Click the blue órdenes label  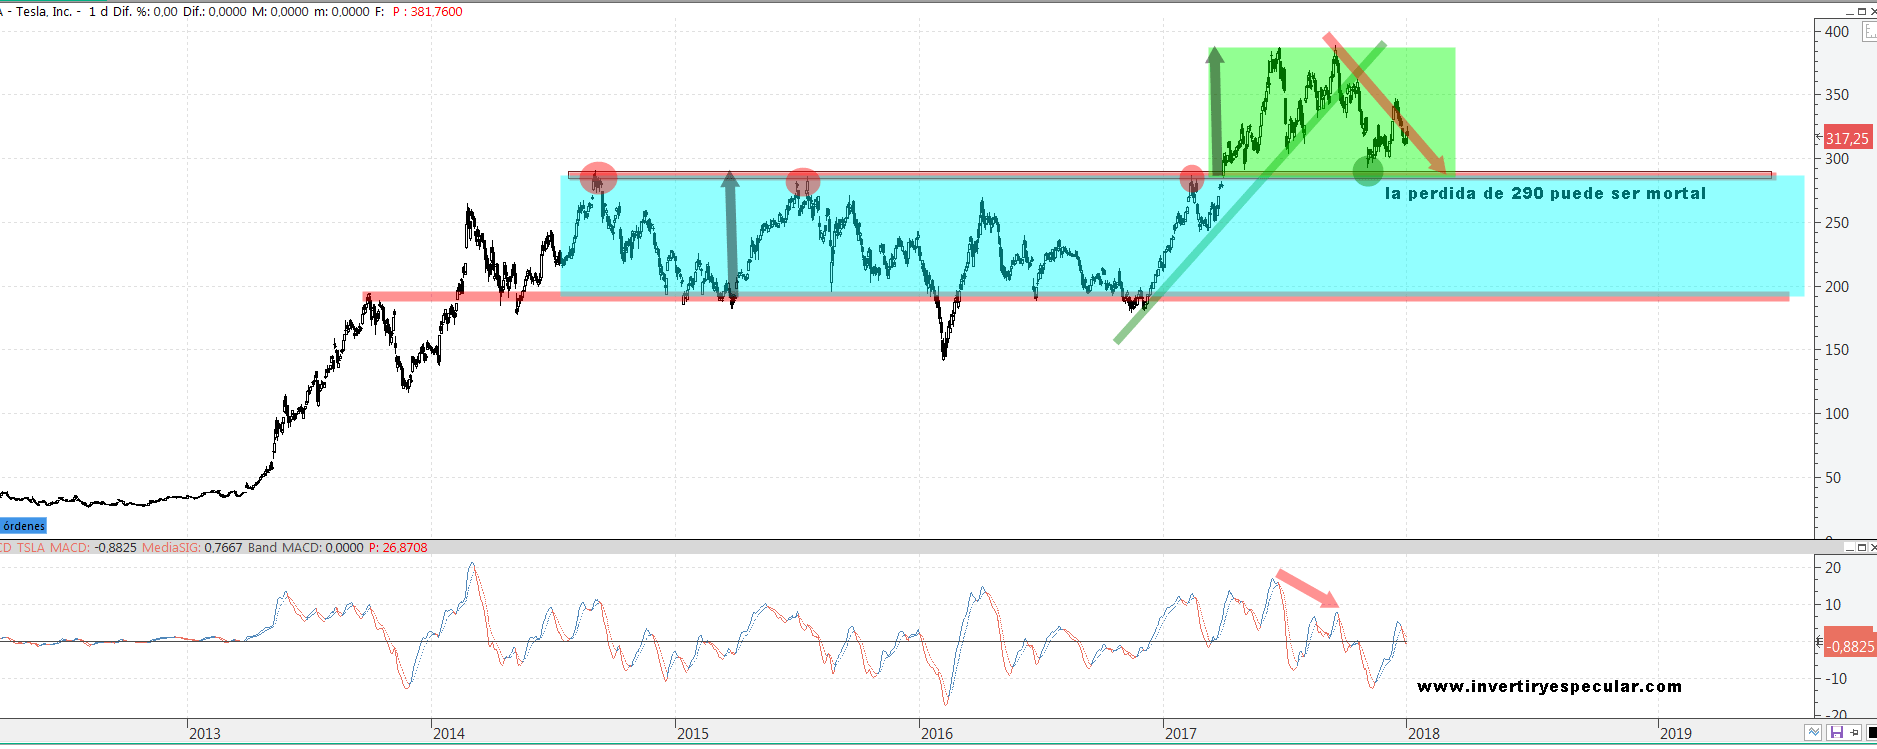point(23,526)
